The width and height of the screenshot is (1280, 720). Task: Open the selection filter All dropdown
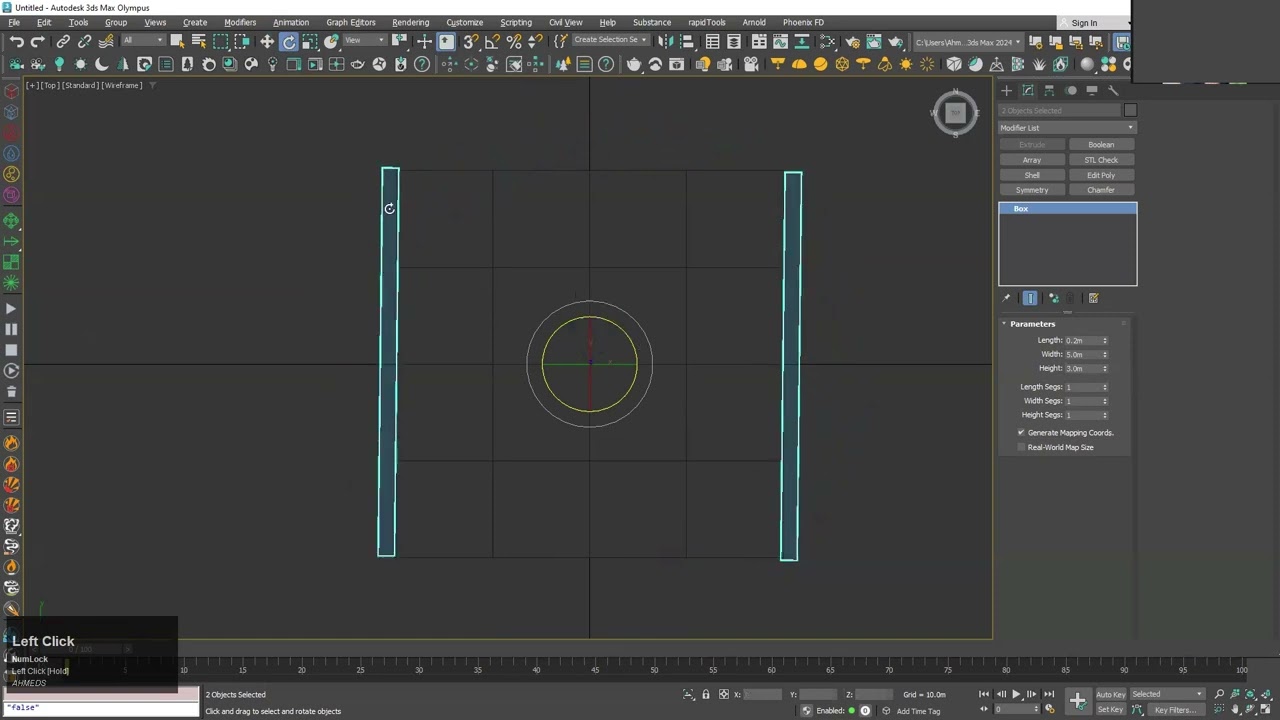(143, 41)
